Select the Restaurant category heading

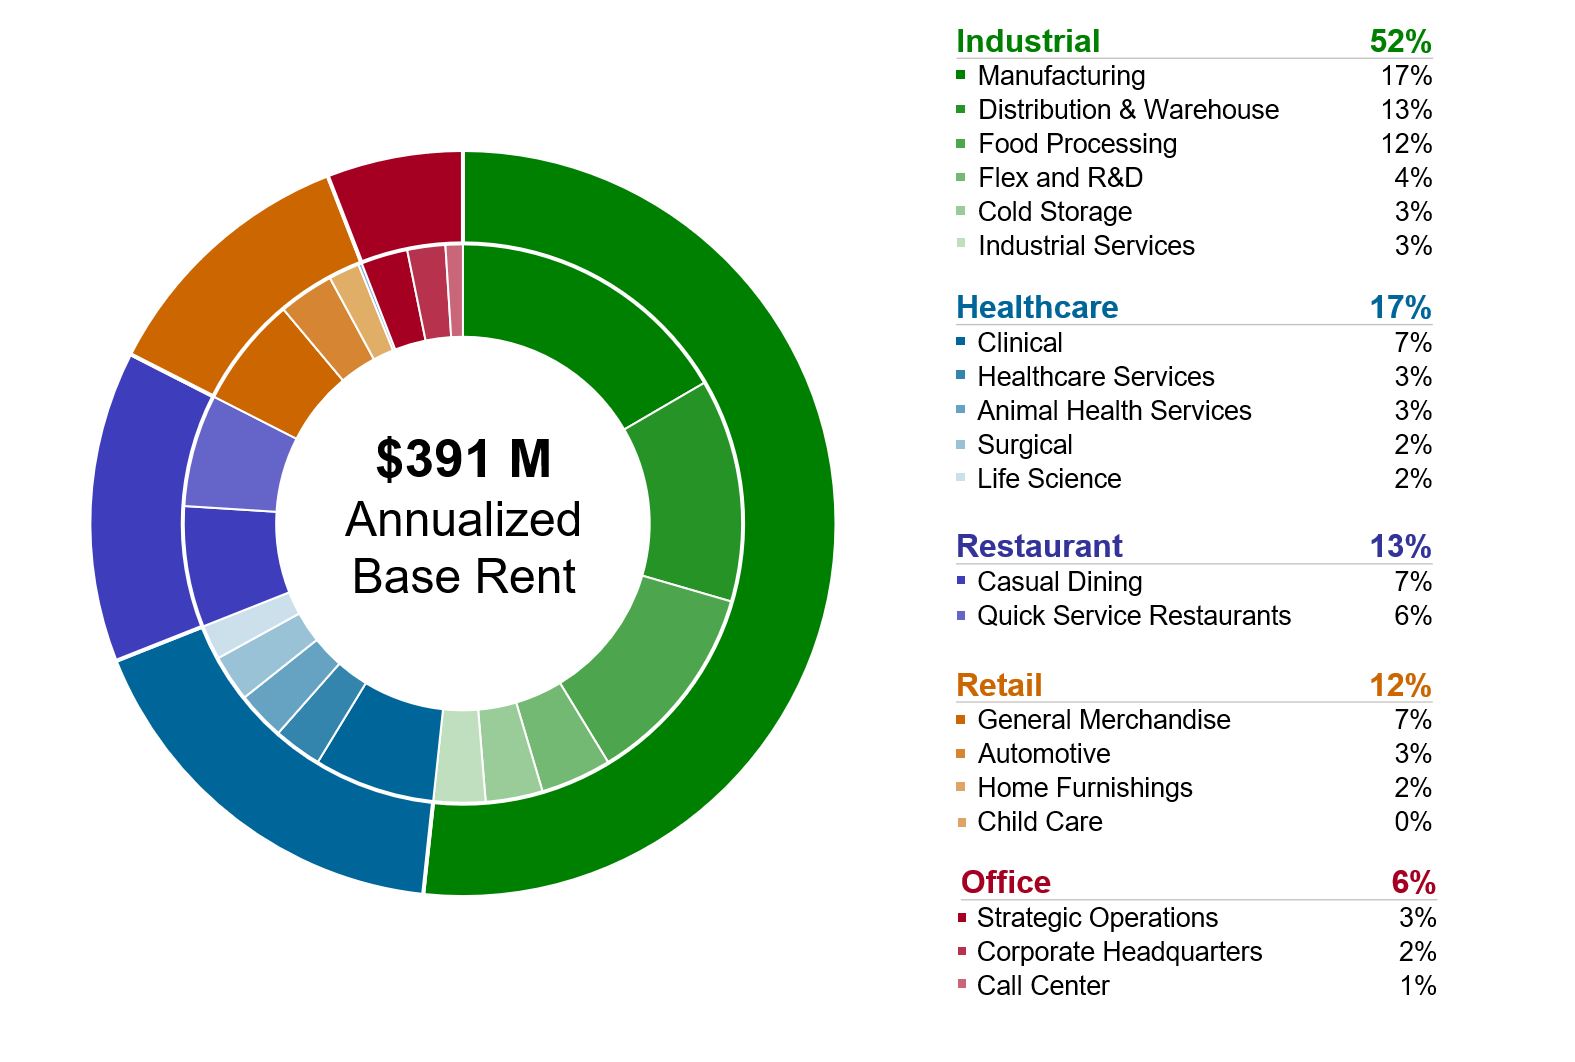coord(1039,546)
